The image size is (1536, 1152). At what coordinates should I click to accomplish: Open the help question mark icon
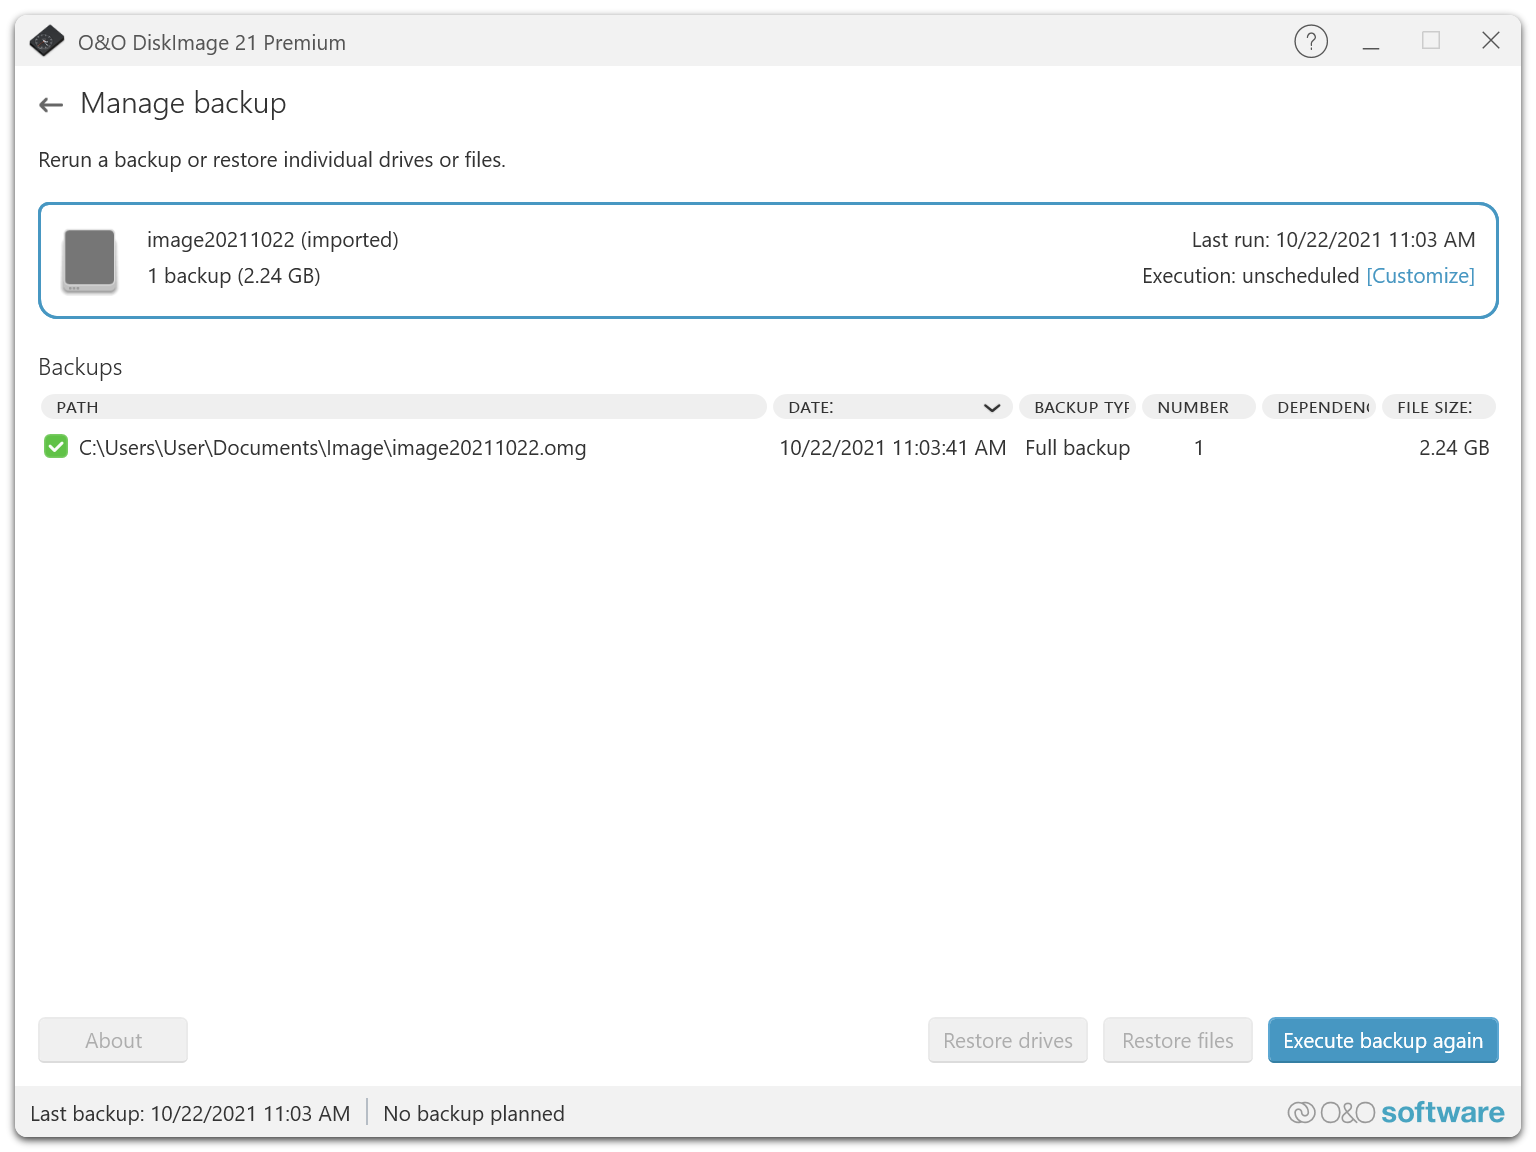pos(1311,41)
